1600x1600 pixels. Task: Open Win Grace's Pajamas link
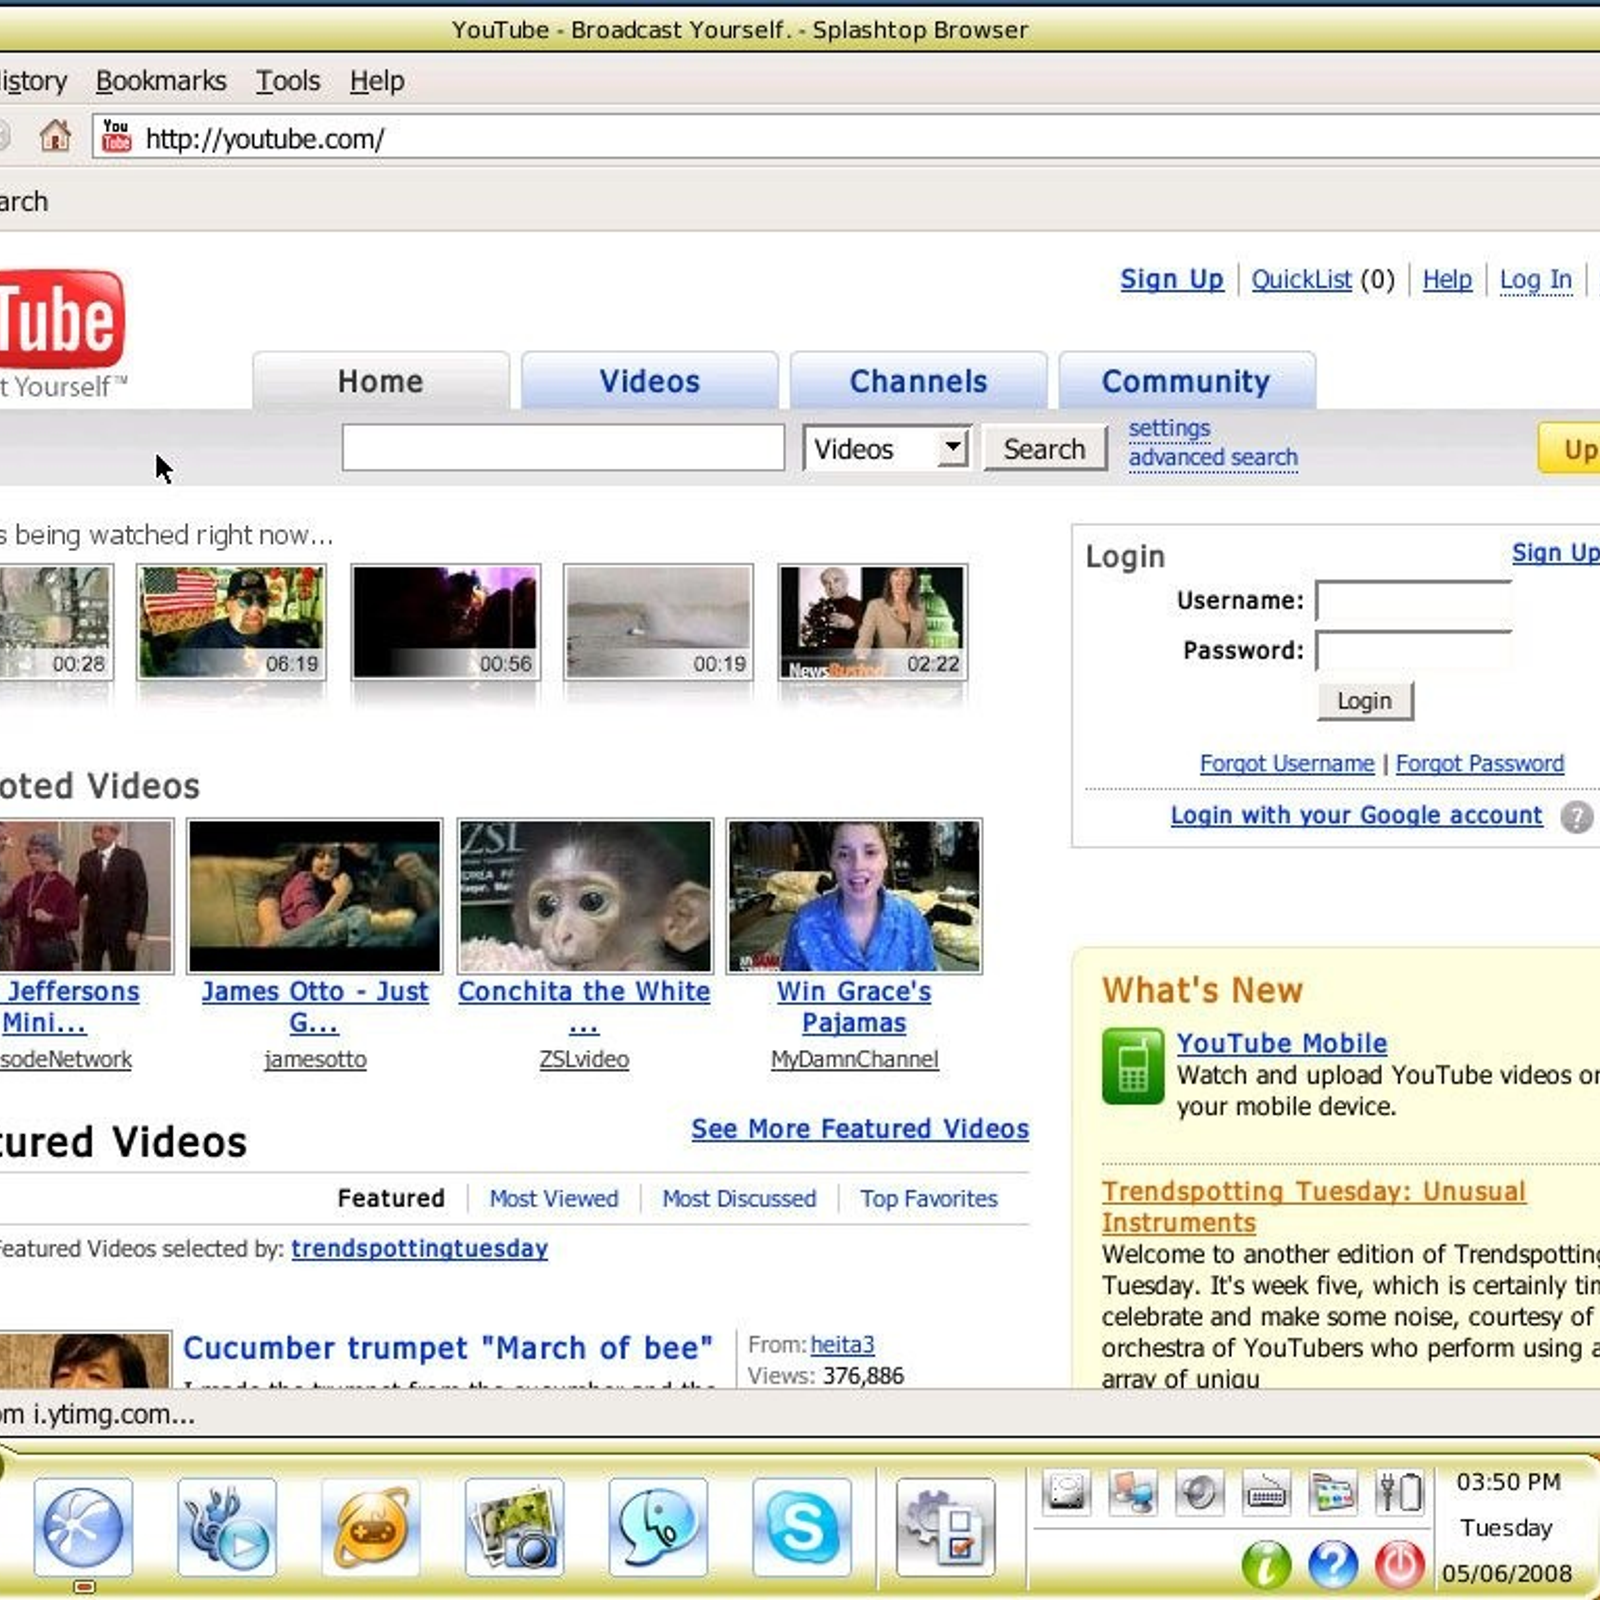(854, 1007)
